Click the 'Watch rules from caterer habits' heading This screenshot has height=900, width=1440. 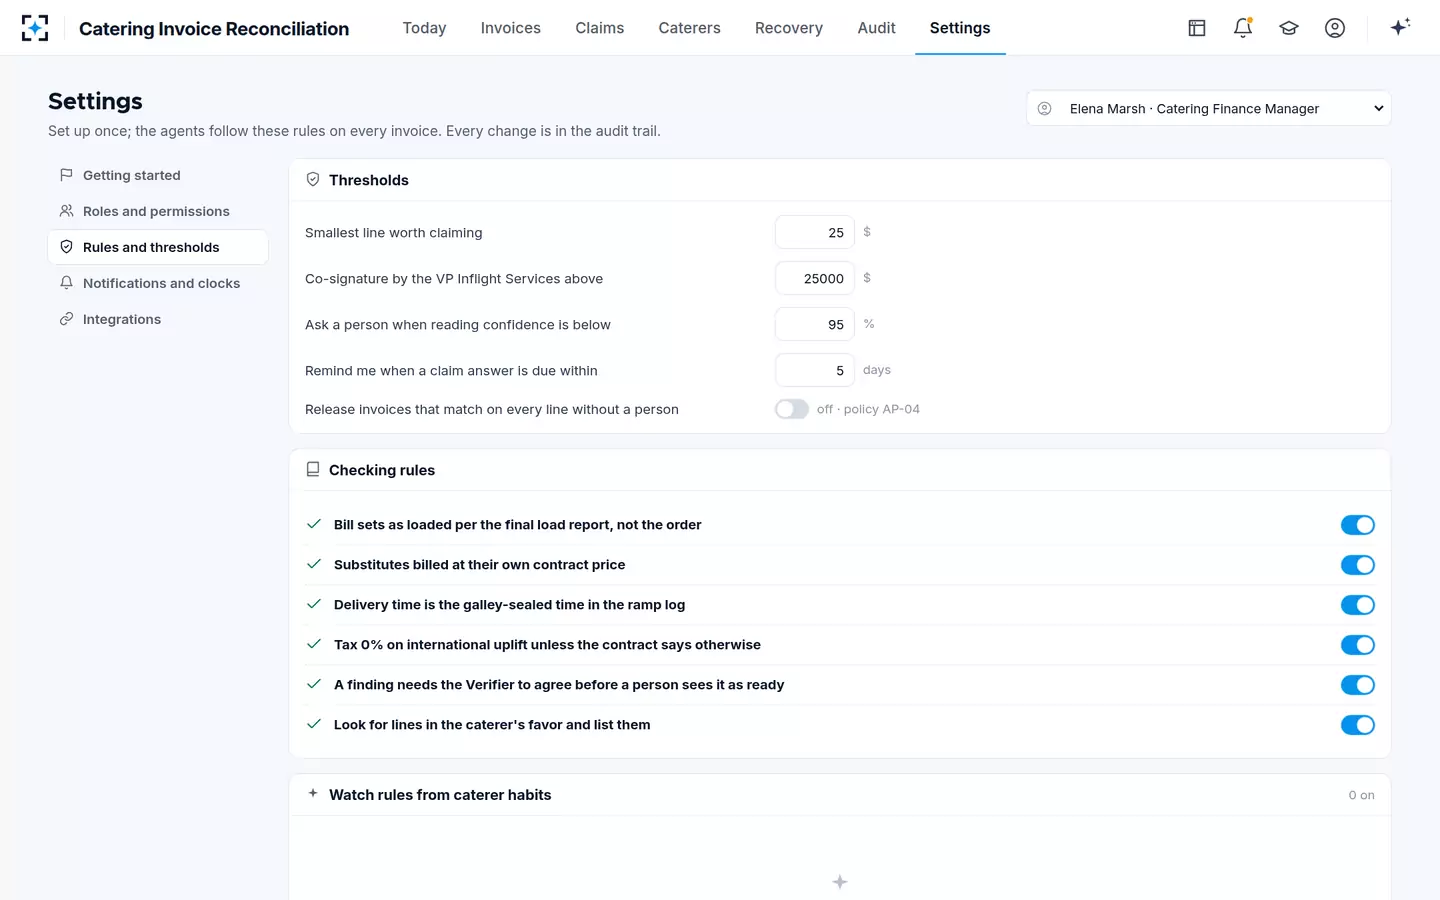440,795
